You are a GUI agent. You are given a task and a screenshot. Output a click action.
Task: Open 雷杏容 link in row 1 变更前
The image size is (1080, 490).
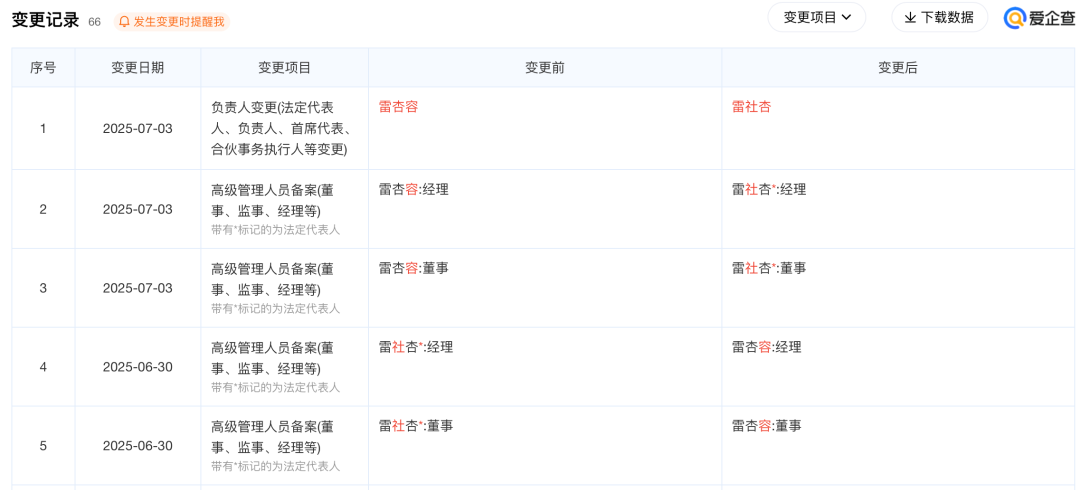tap(398, 106)
